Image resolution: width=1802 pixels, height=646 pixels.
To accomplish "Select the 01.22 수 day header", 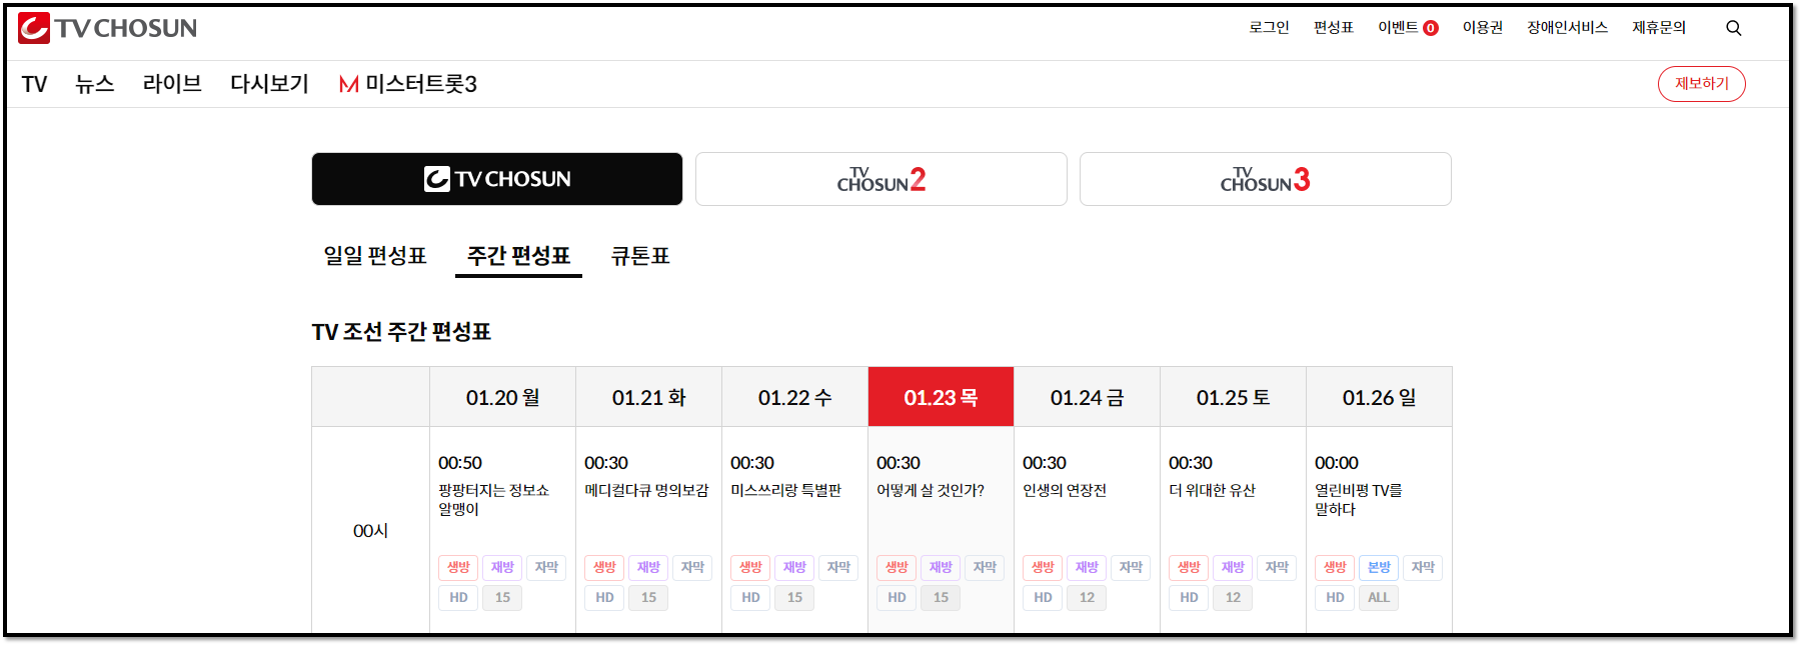I will (794, 398).
